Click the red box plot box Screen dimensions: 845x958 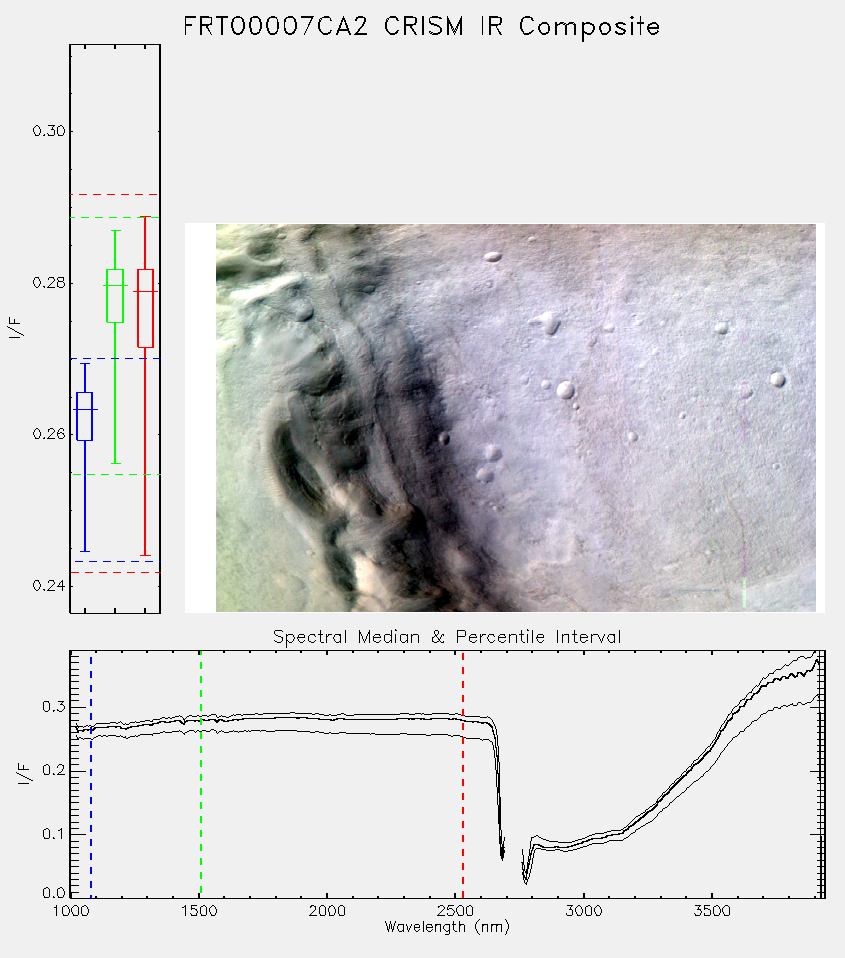coord(145,309)
